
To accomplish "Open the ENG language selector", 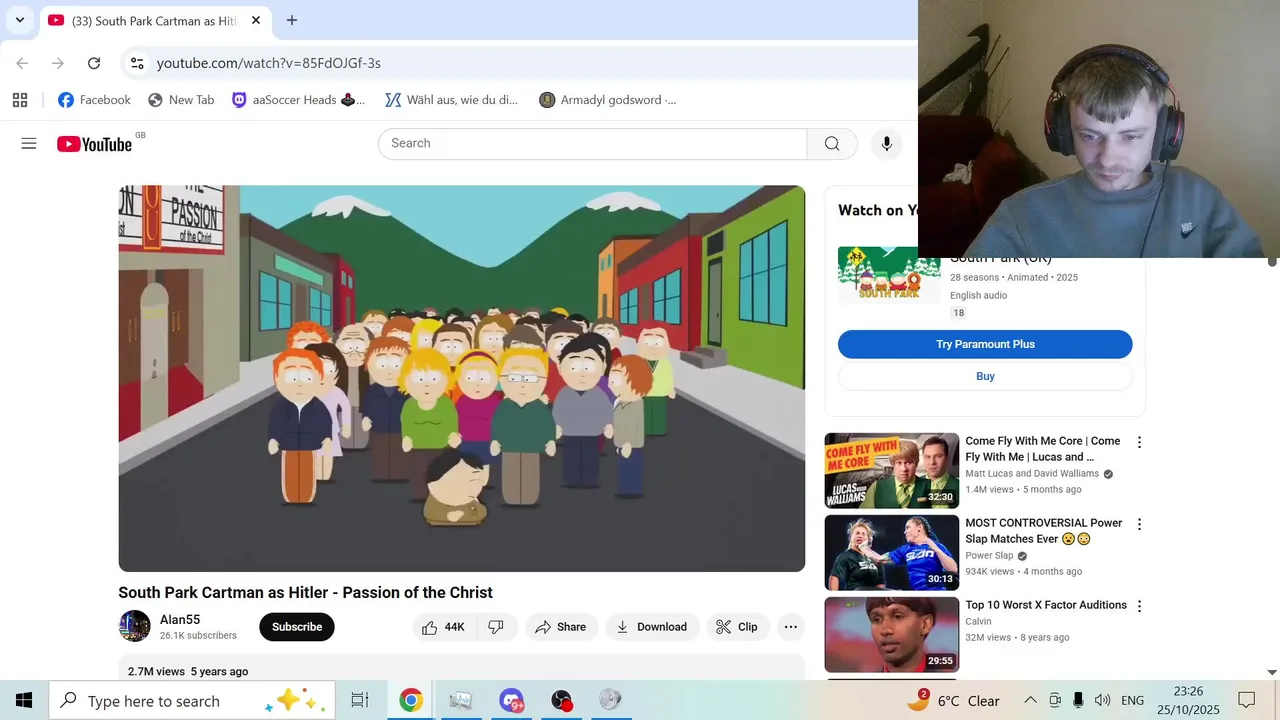I will tap(1132, 701).
